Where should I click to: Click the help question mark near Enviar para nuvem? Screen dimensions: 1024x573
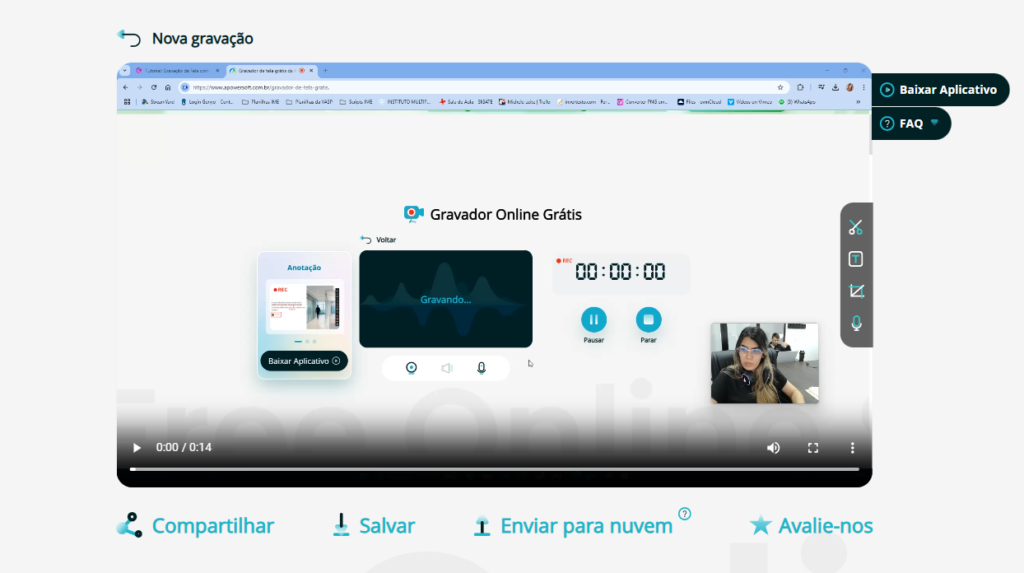(x=685, y=514)
